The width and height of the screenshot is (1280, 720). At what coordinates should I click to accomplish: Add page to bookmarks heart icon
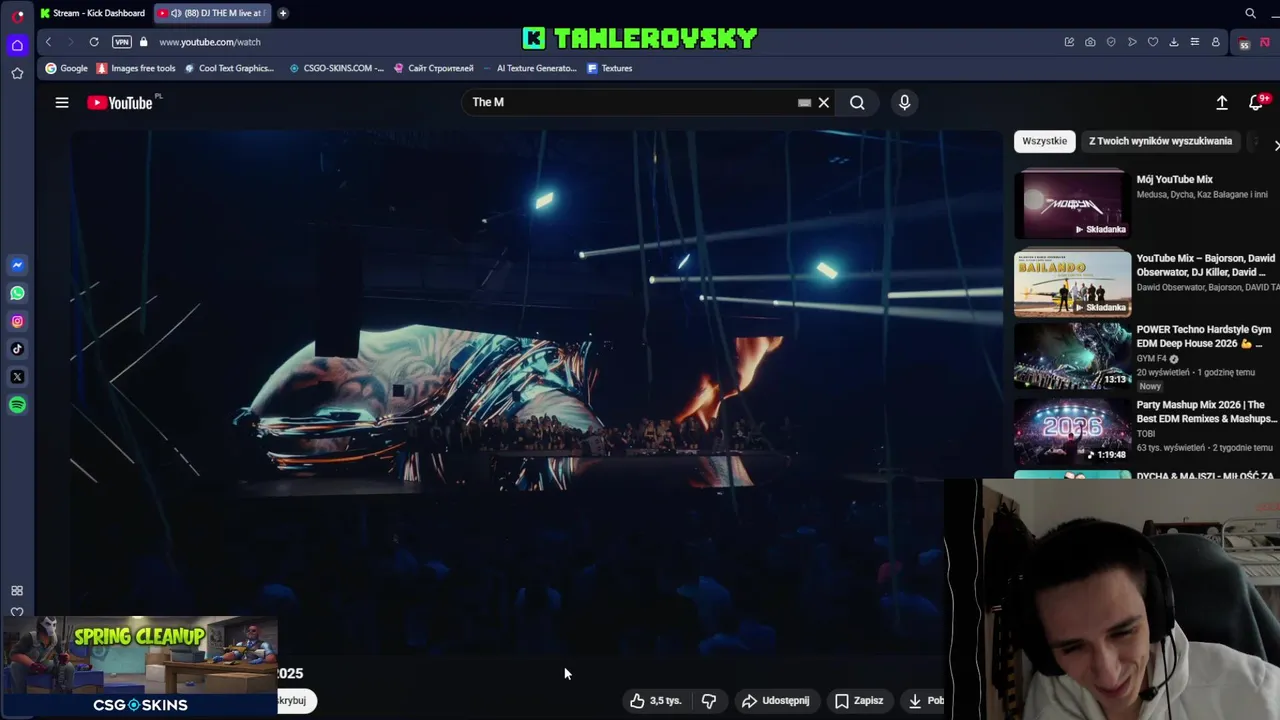tap(1153, 42)
